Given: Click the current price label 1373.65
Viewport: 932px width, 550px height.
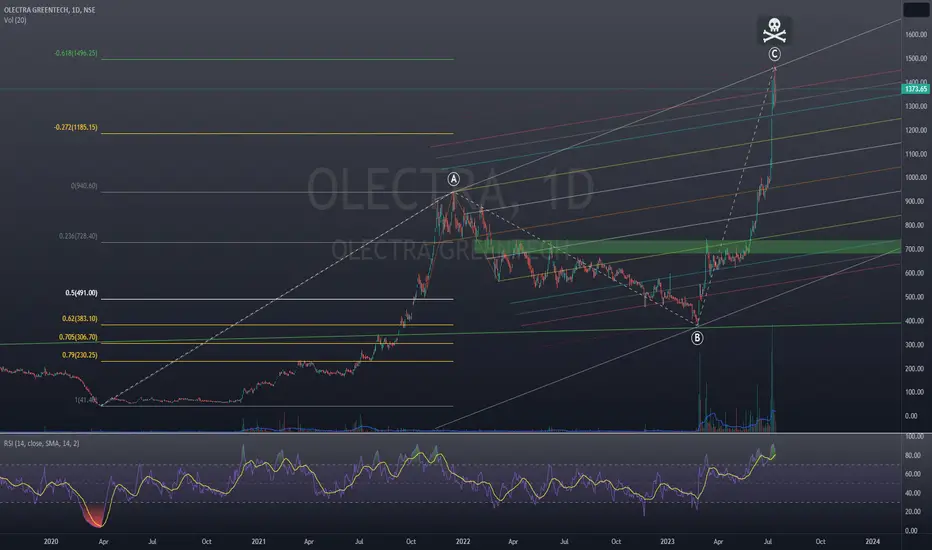Looking at the screenshot, I should coord(916,89).
